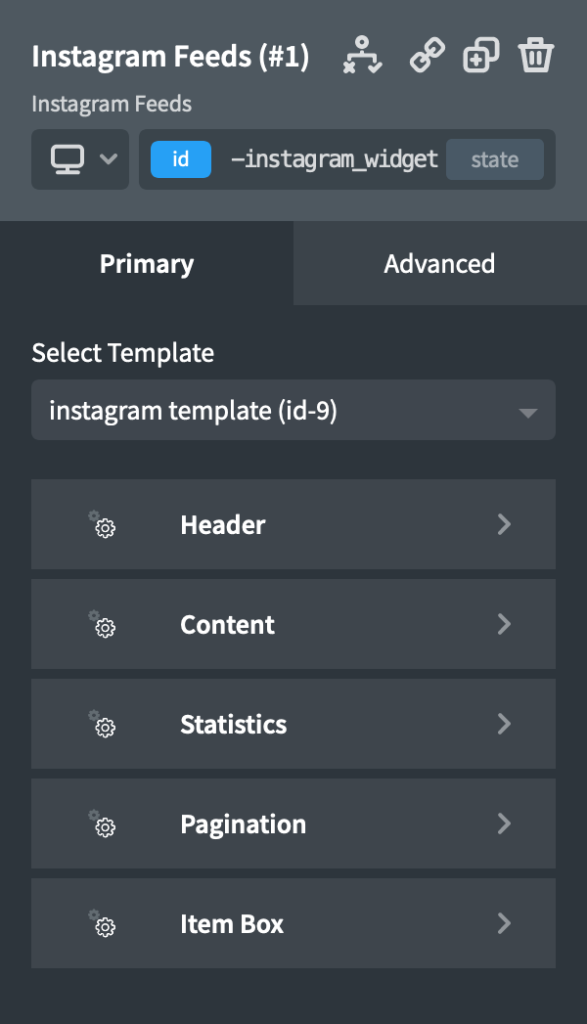This screenshot has width=587, height=1024.
Task: Expand the Header section chevron
Action: pos(504,524)
